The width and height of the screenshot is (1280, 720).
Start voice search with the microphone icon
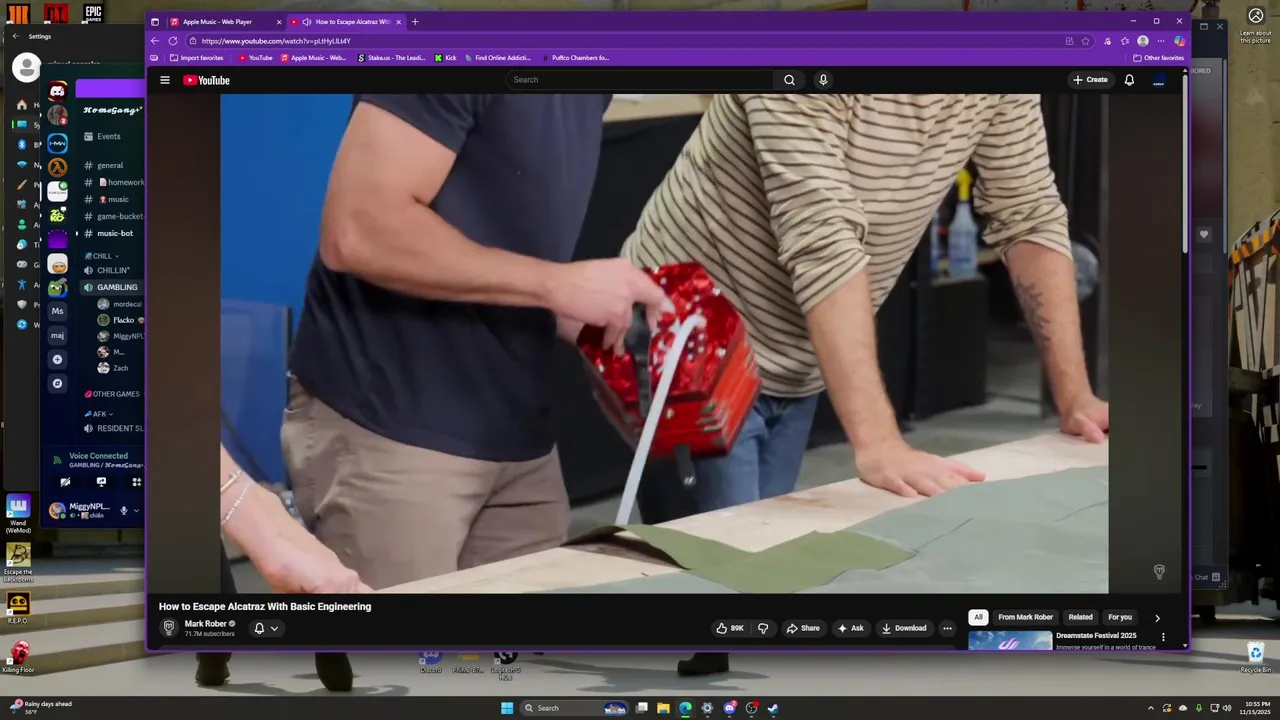[823, 80]
